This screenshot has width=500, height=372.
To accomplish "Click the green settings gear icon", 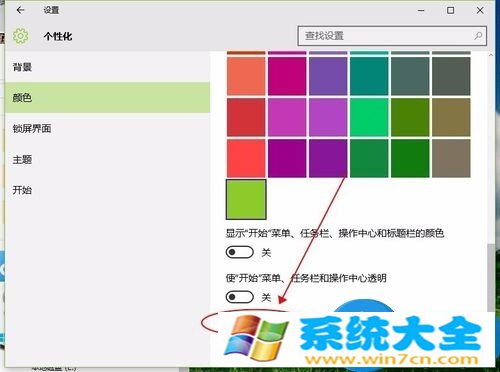I will (21, 36).
